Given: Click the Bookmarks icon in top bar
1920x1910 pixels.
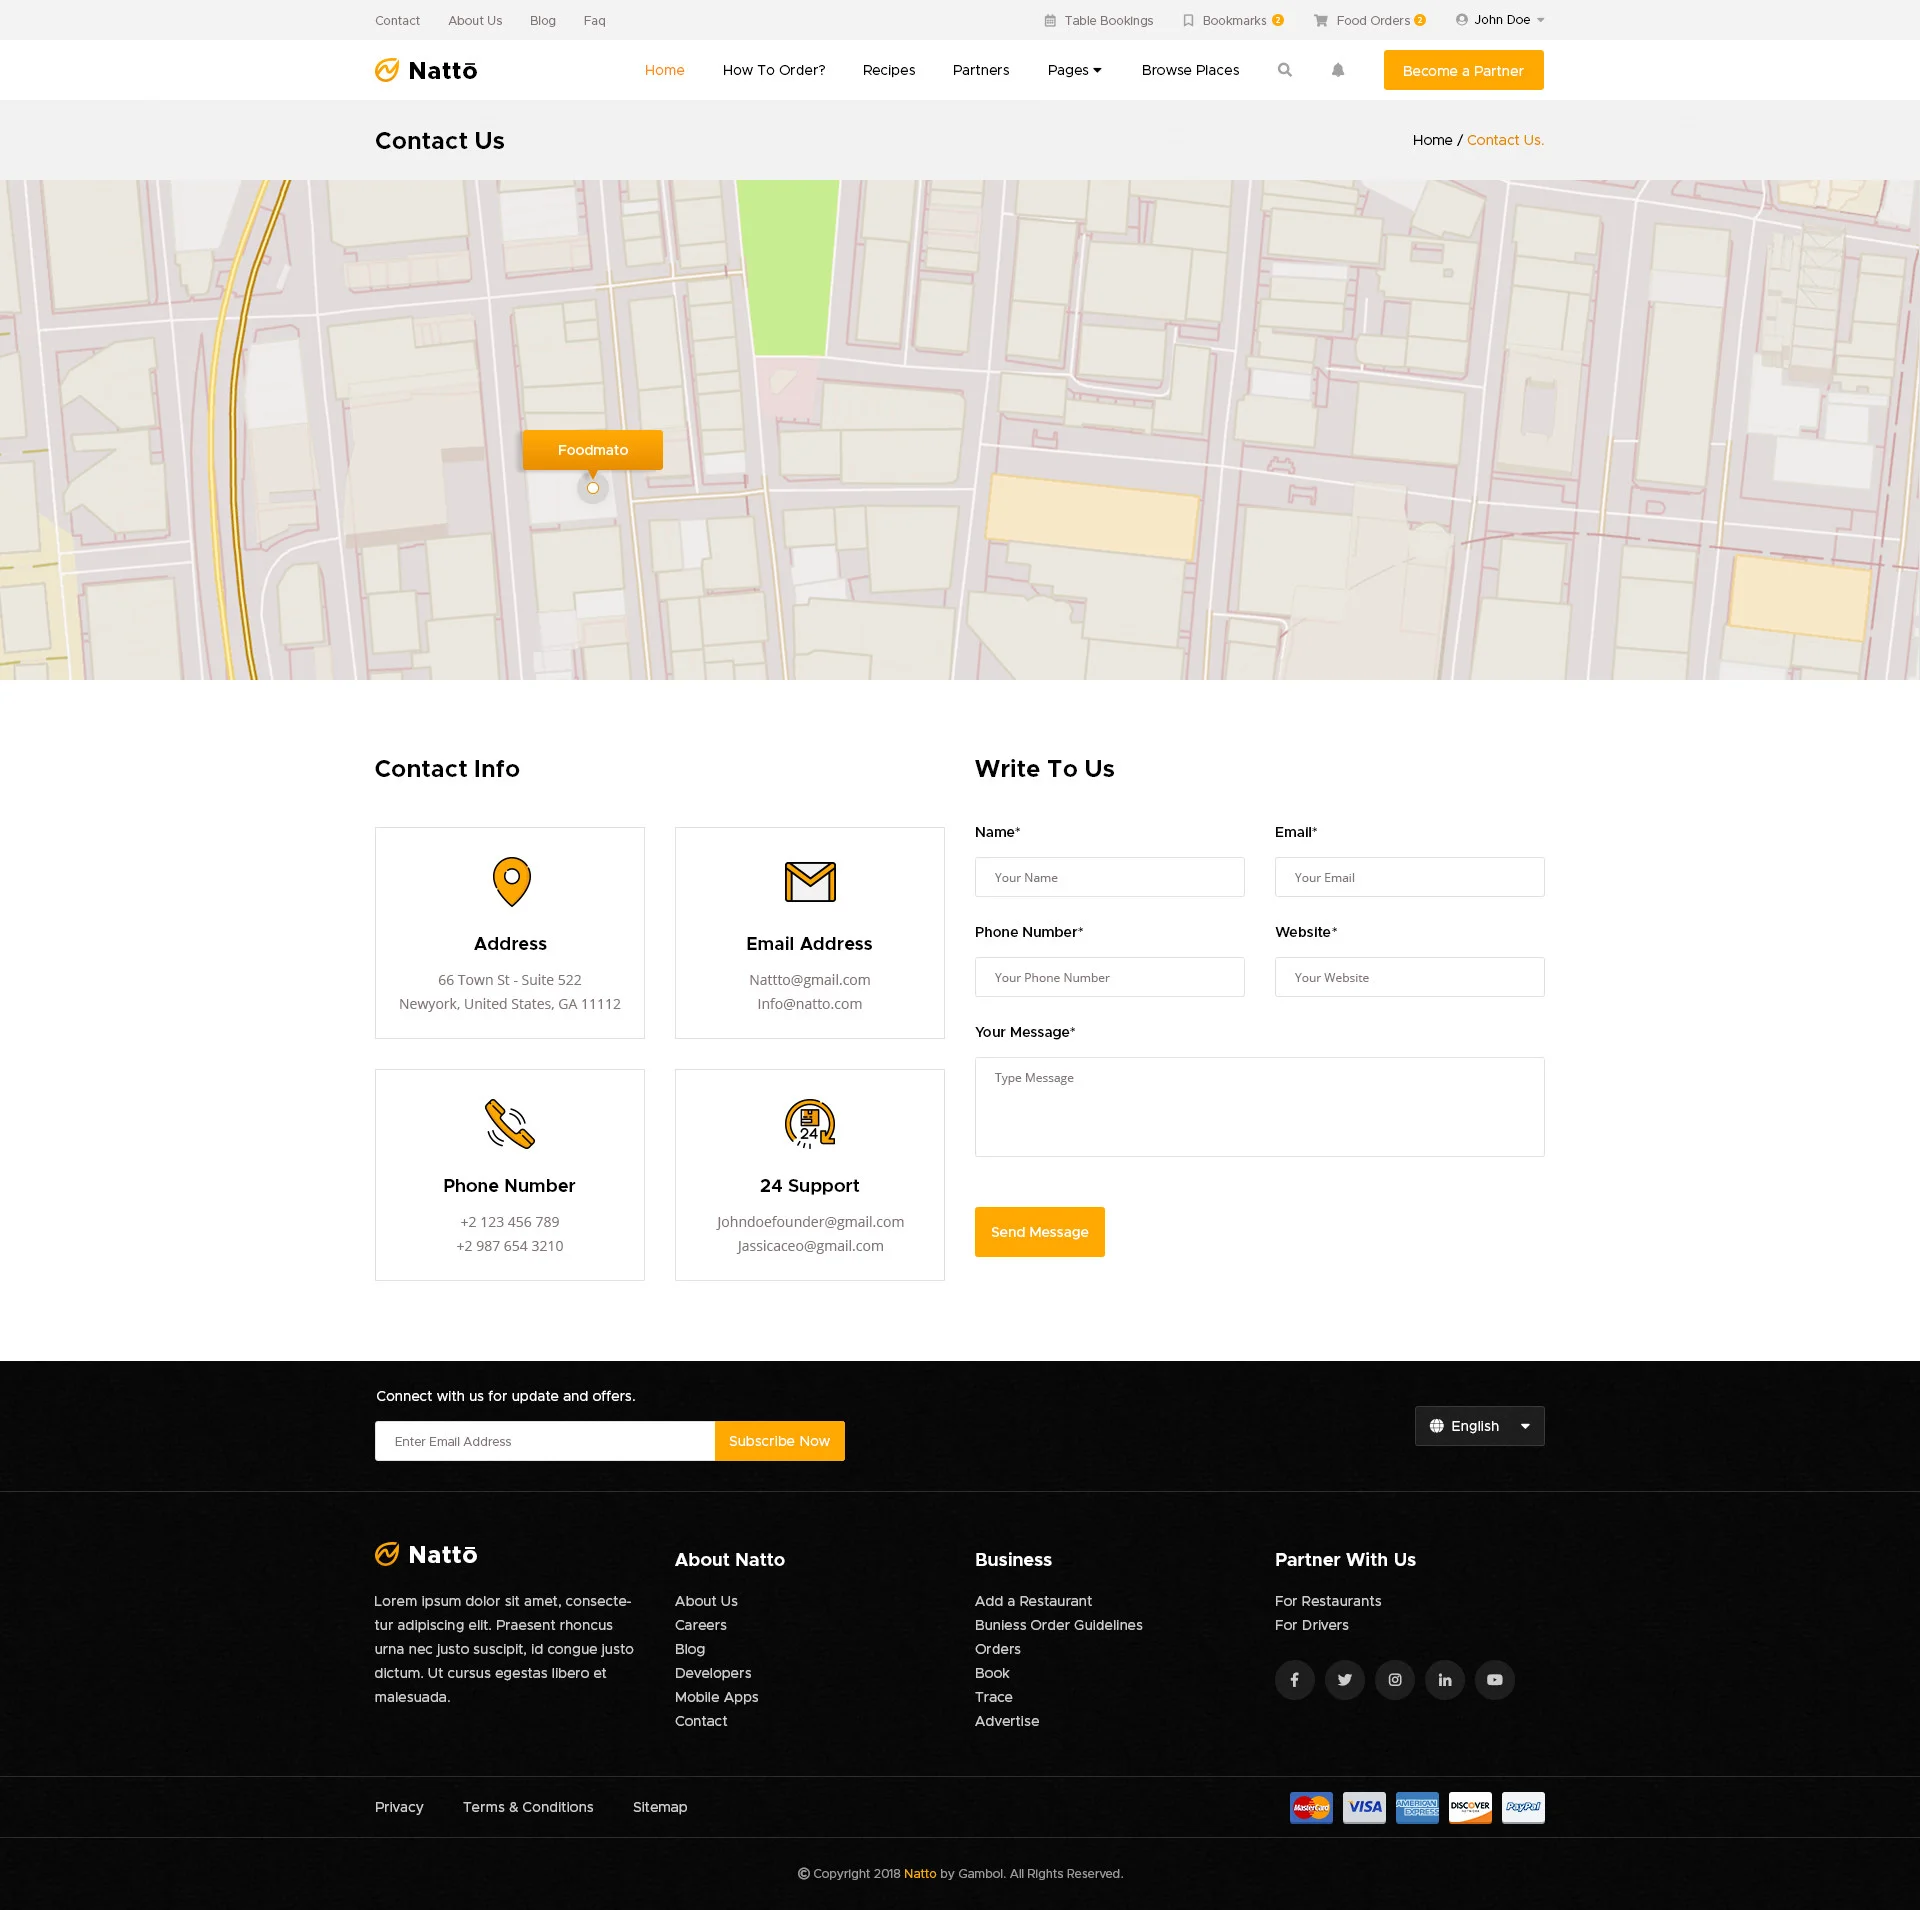Looking at the screenshot, I should 1188,20.
